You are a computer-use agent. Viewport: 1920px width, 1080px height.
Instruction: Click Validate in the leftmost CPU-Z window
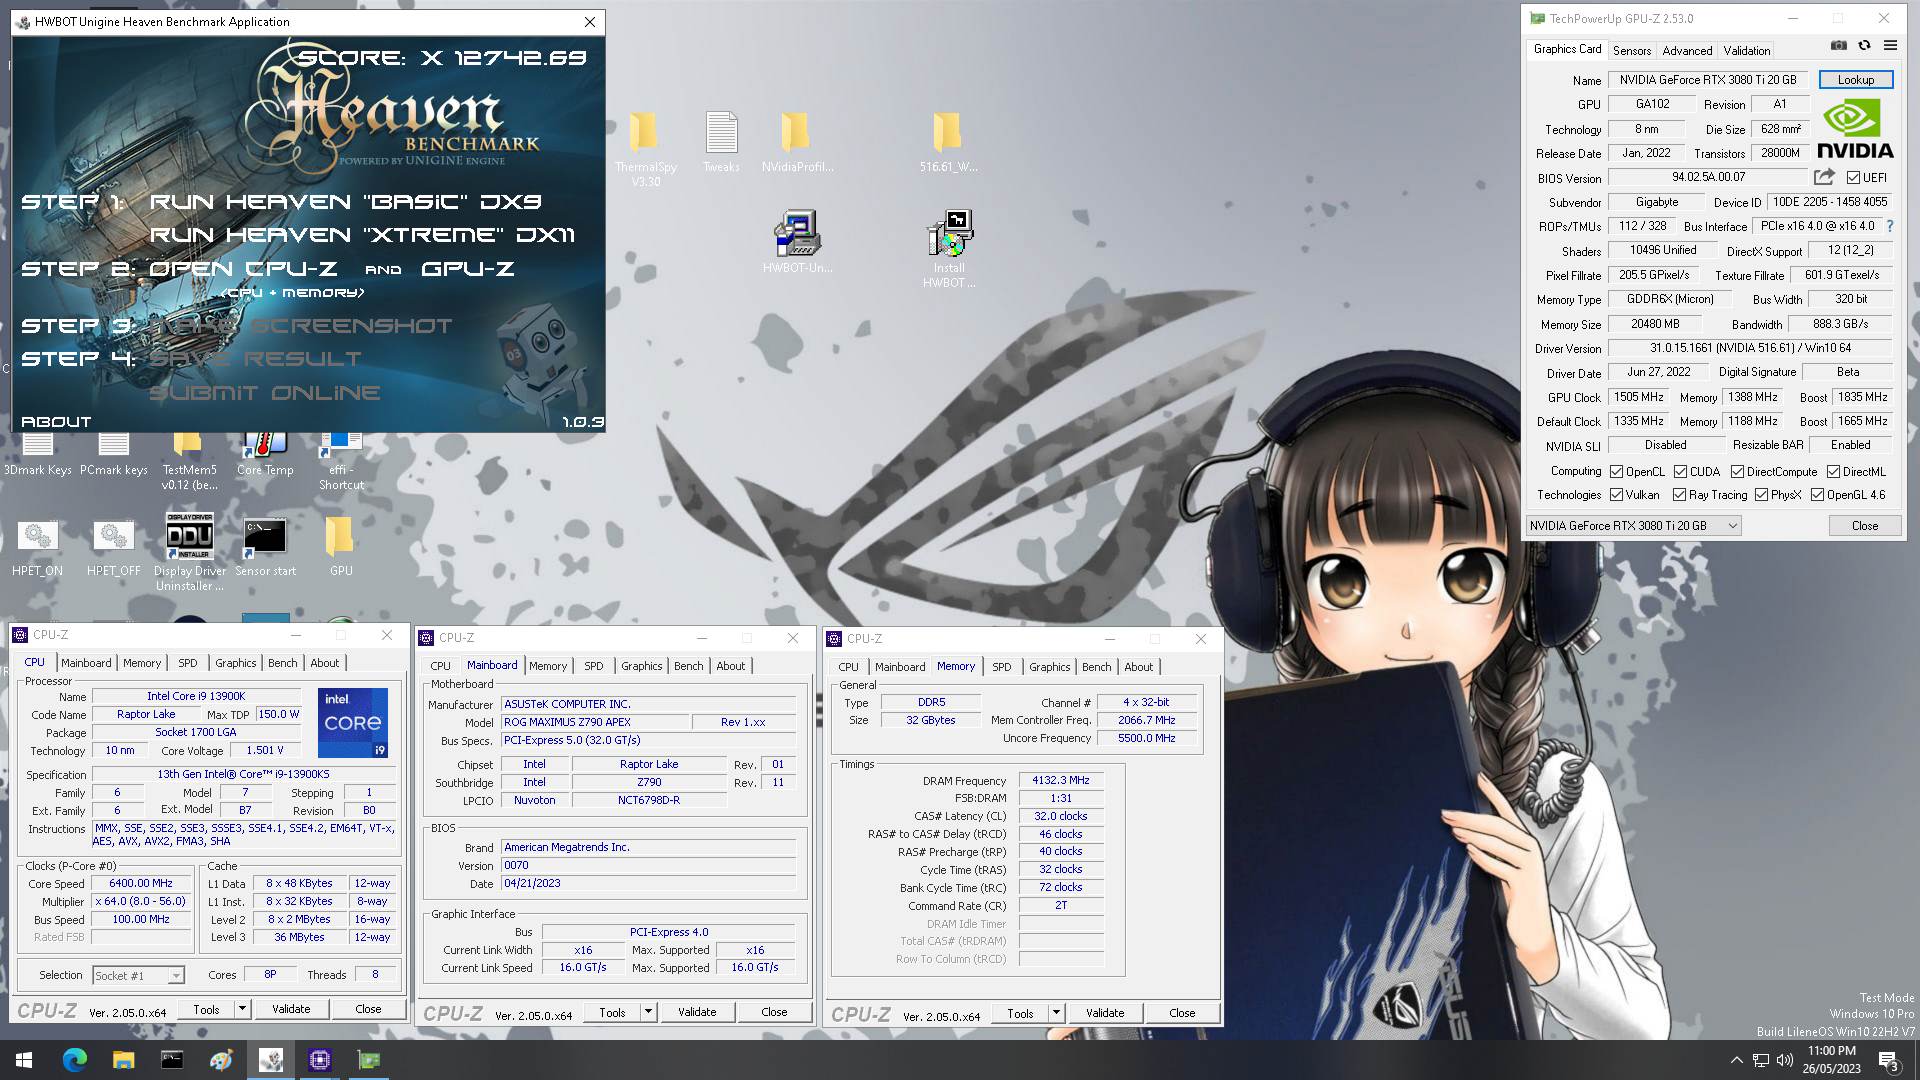(x=291, y=1009)
